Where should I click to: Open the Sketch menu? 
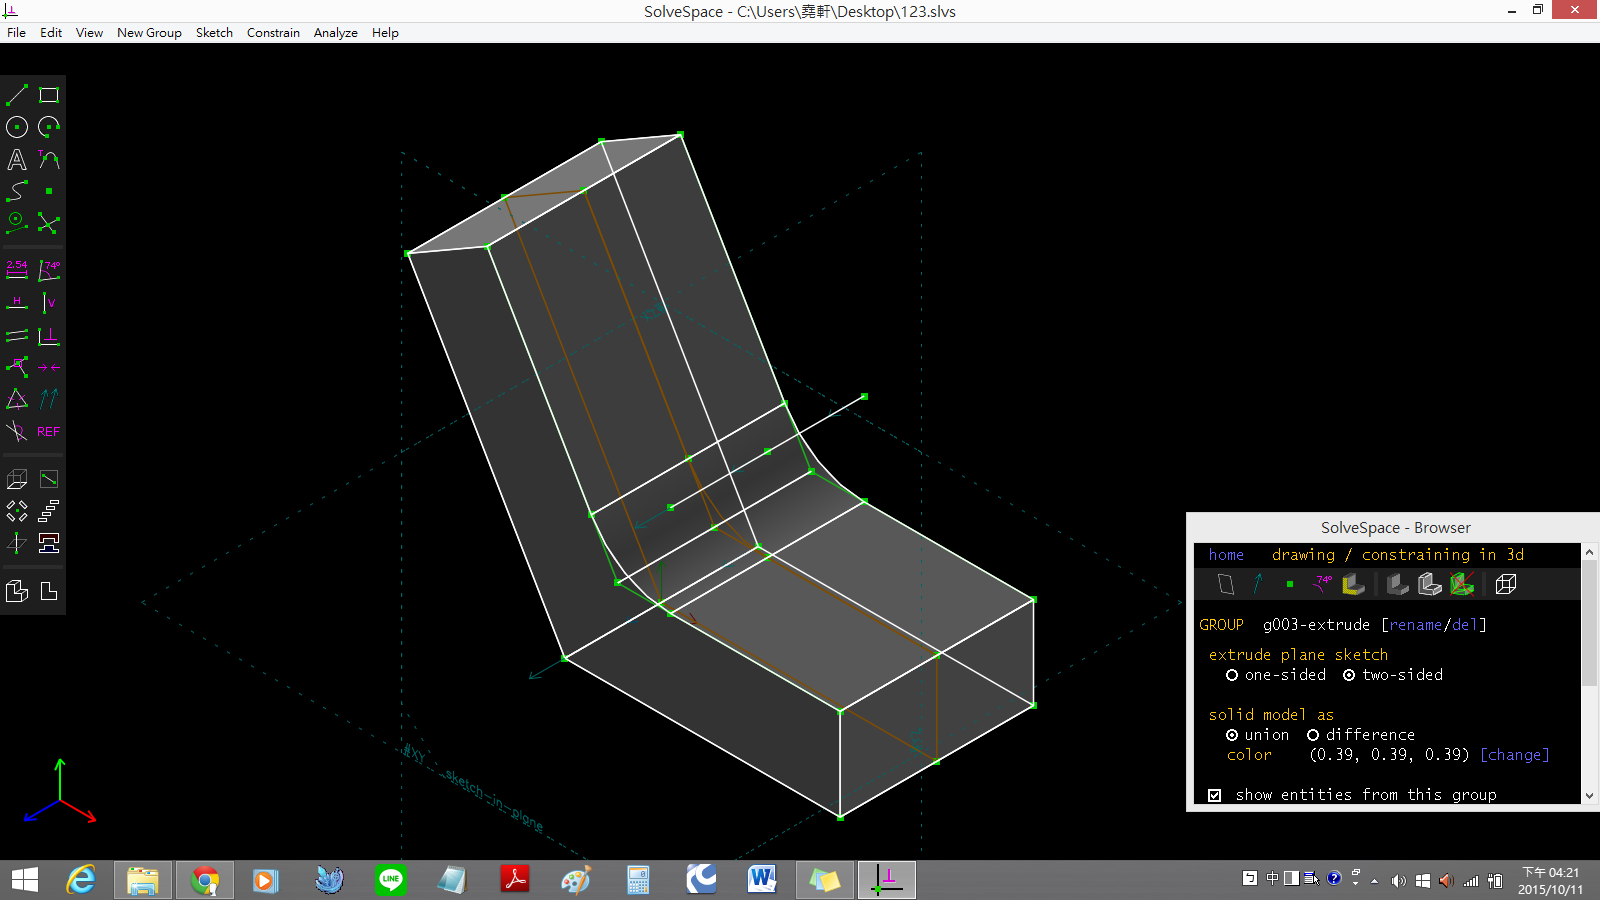click(214, 32)
